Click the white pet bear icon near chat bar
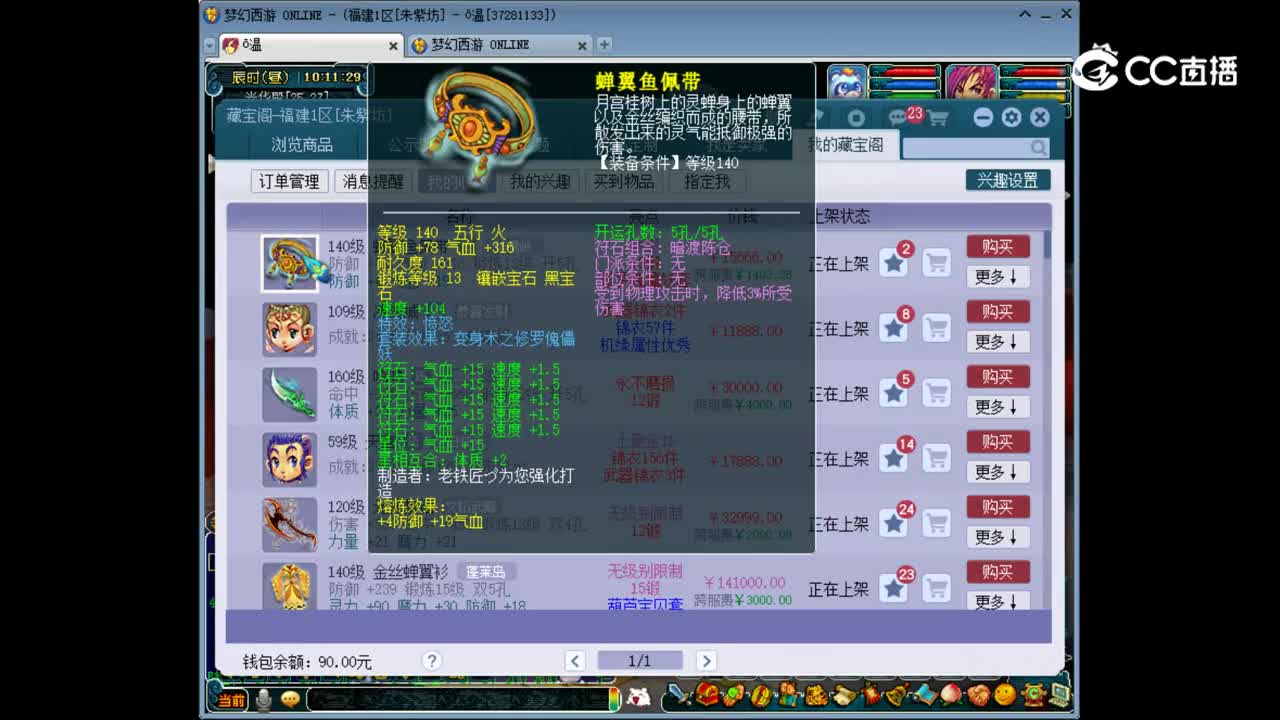 pyautogui.click(x=639, y=698)
